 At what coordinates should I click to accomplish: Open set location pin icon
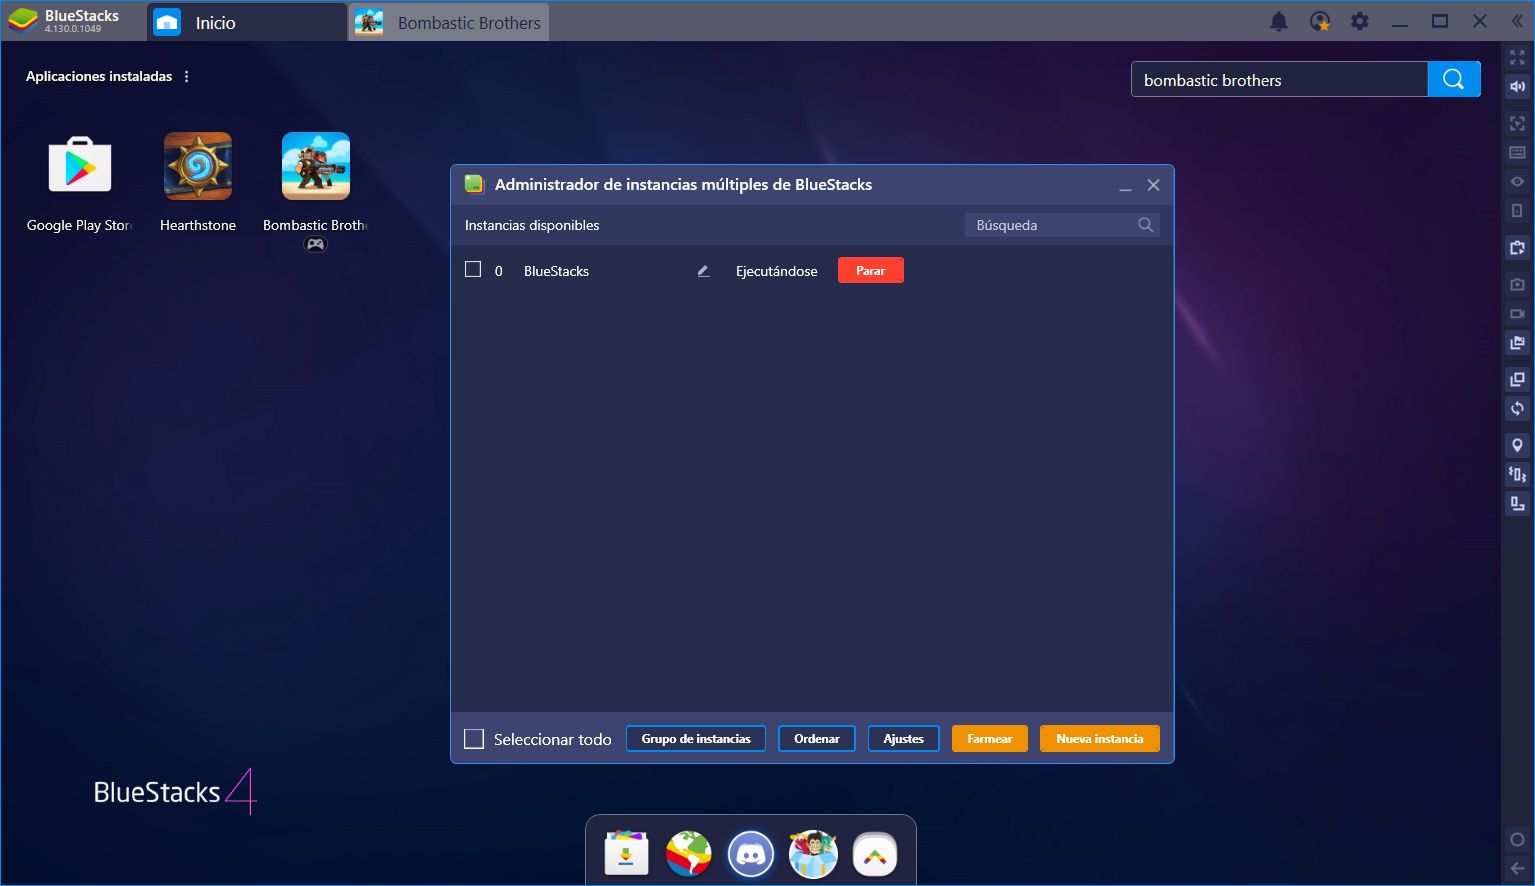pyautogui.click(x=1517, y=445)
